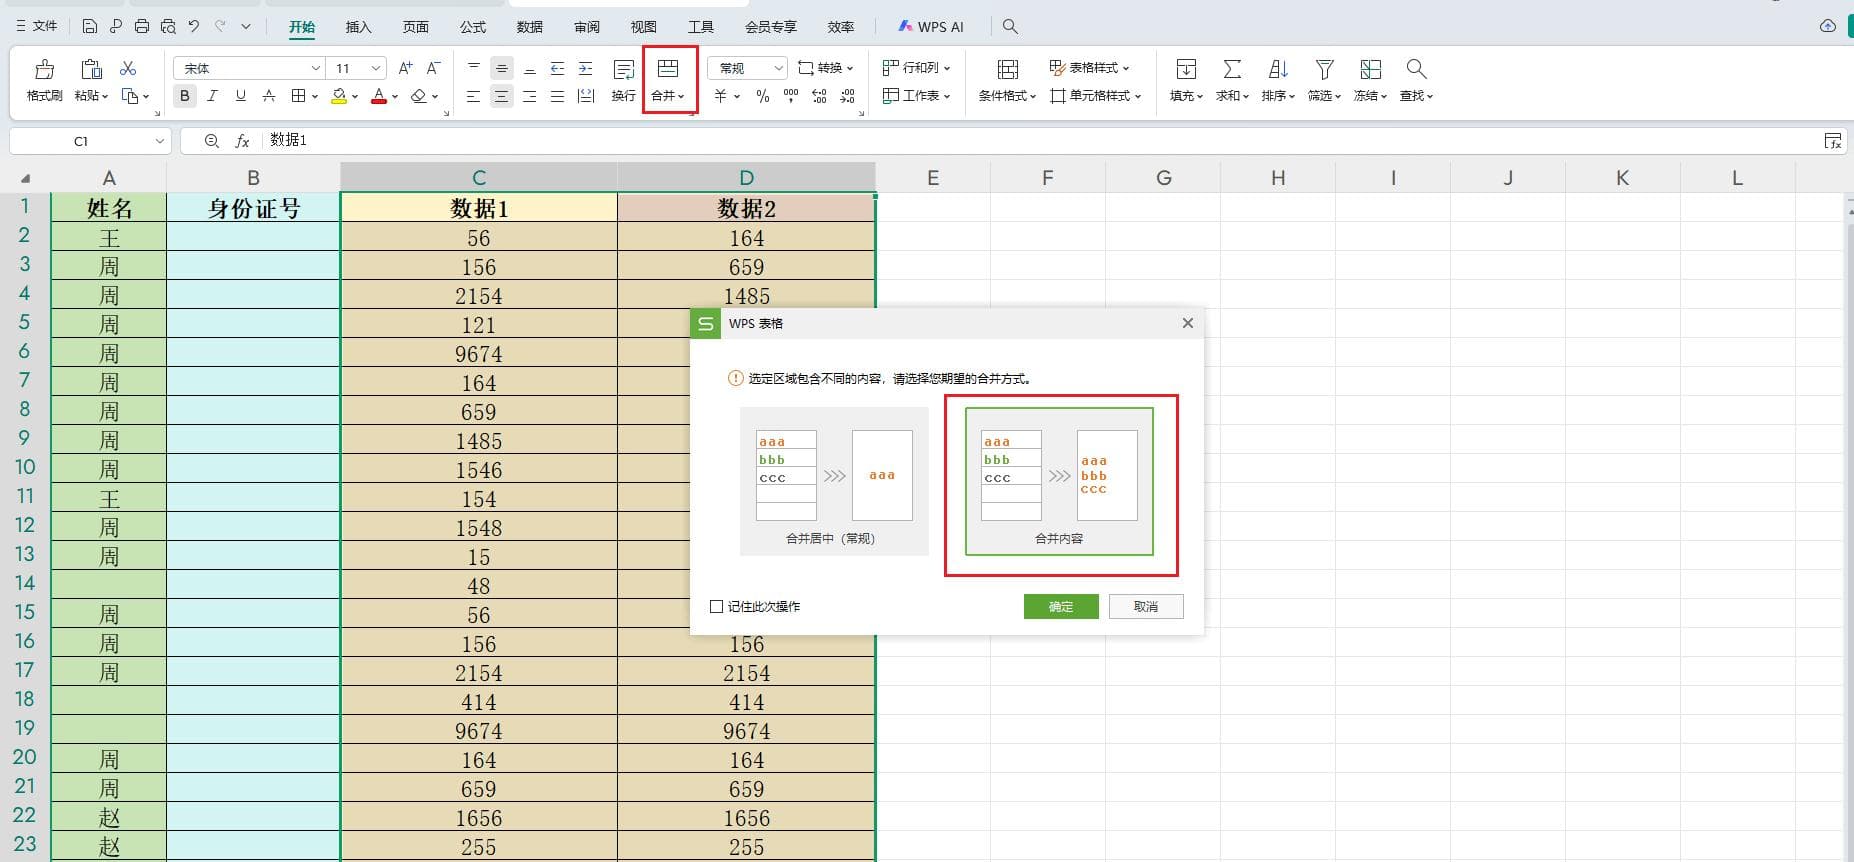Click the 确定 button in dialog
Screen dimensions: 1854x862
click(x=1061, y=606)
